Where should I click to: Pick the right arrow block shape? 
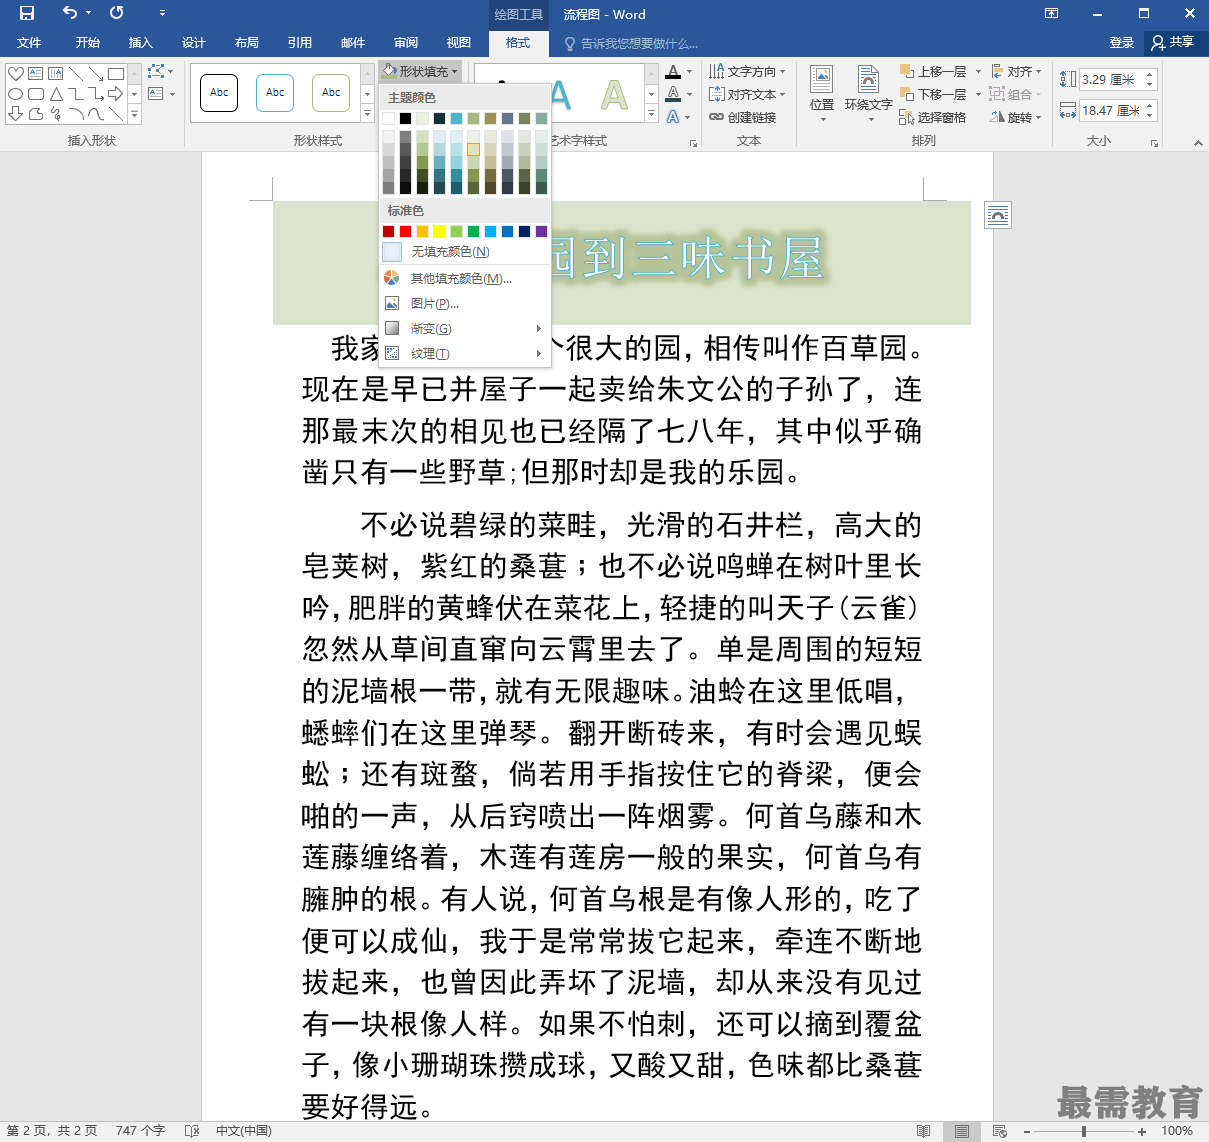[x=116, y=94]
